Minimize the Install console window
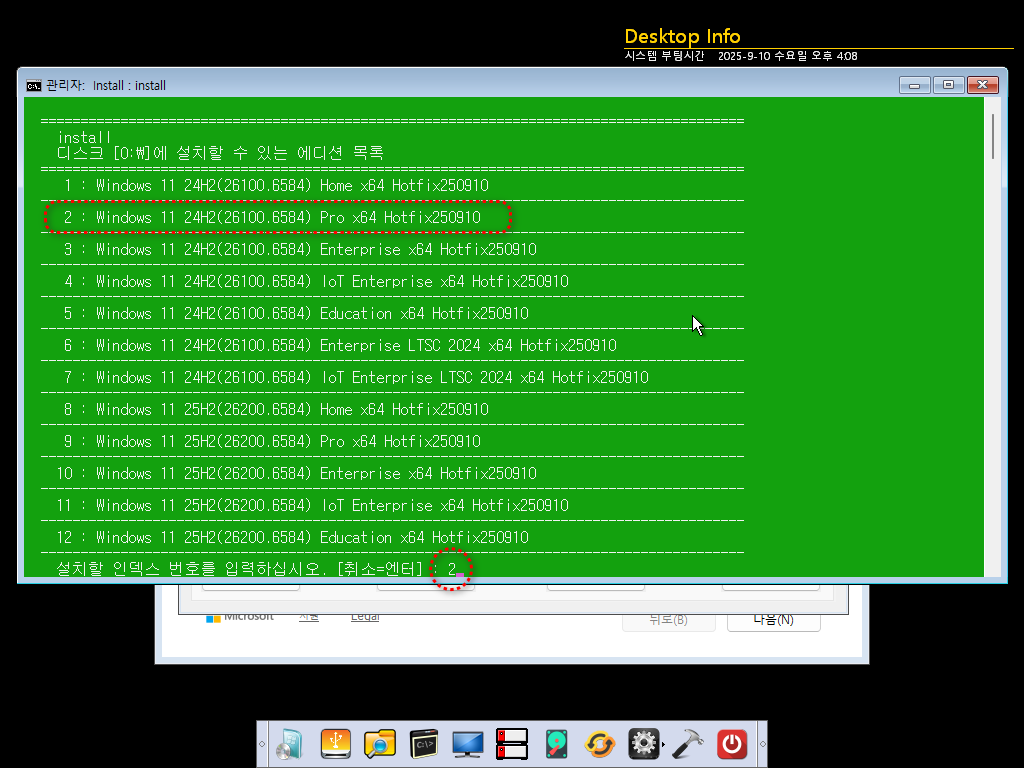Image resolution: width=1024 pixels, height=768 pixels. point(914,85)
